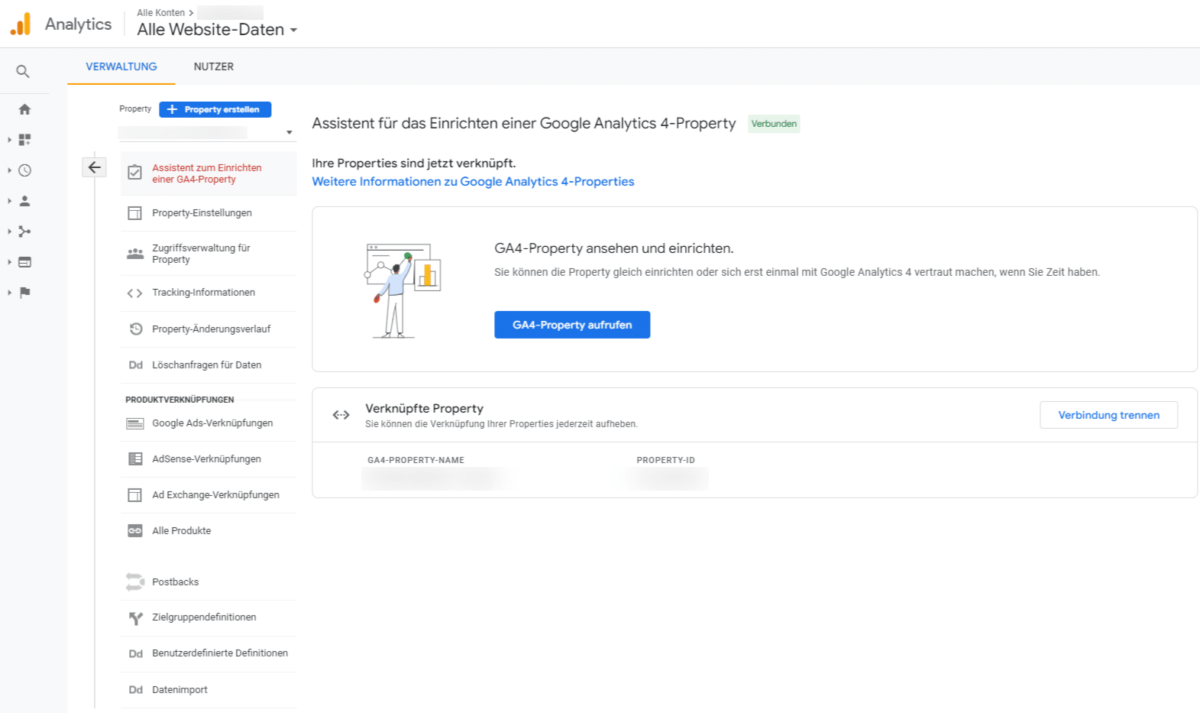Open Tracking-Informationen menu entry
This screenshot has height=713, width=1200.
pos(208,293)
